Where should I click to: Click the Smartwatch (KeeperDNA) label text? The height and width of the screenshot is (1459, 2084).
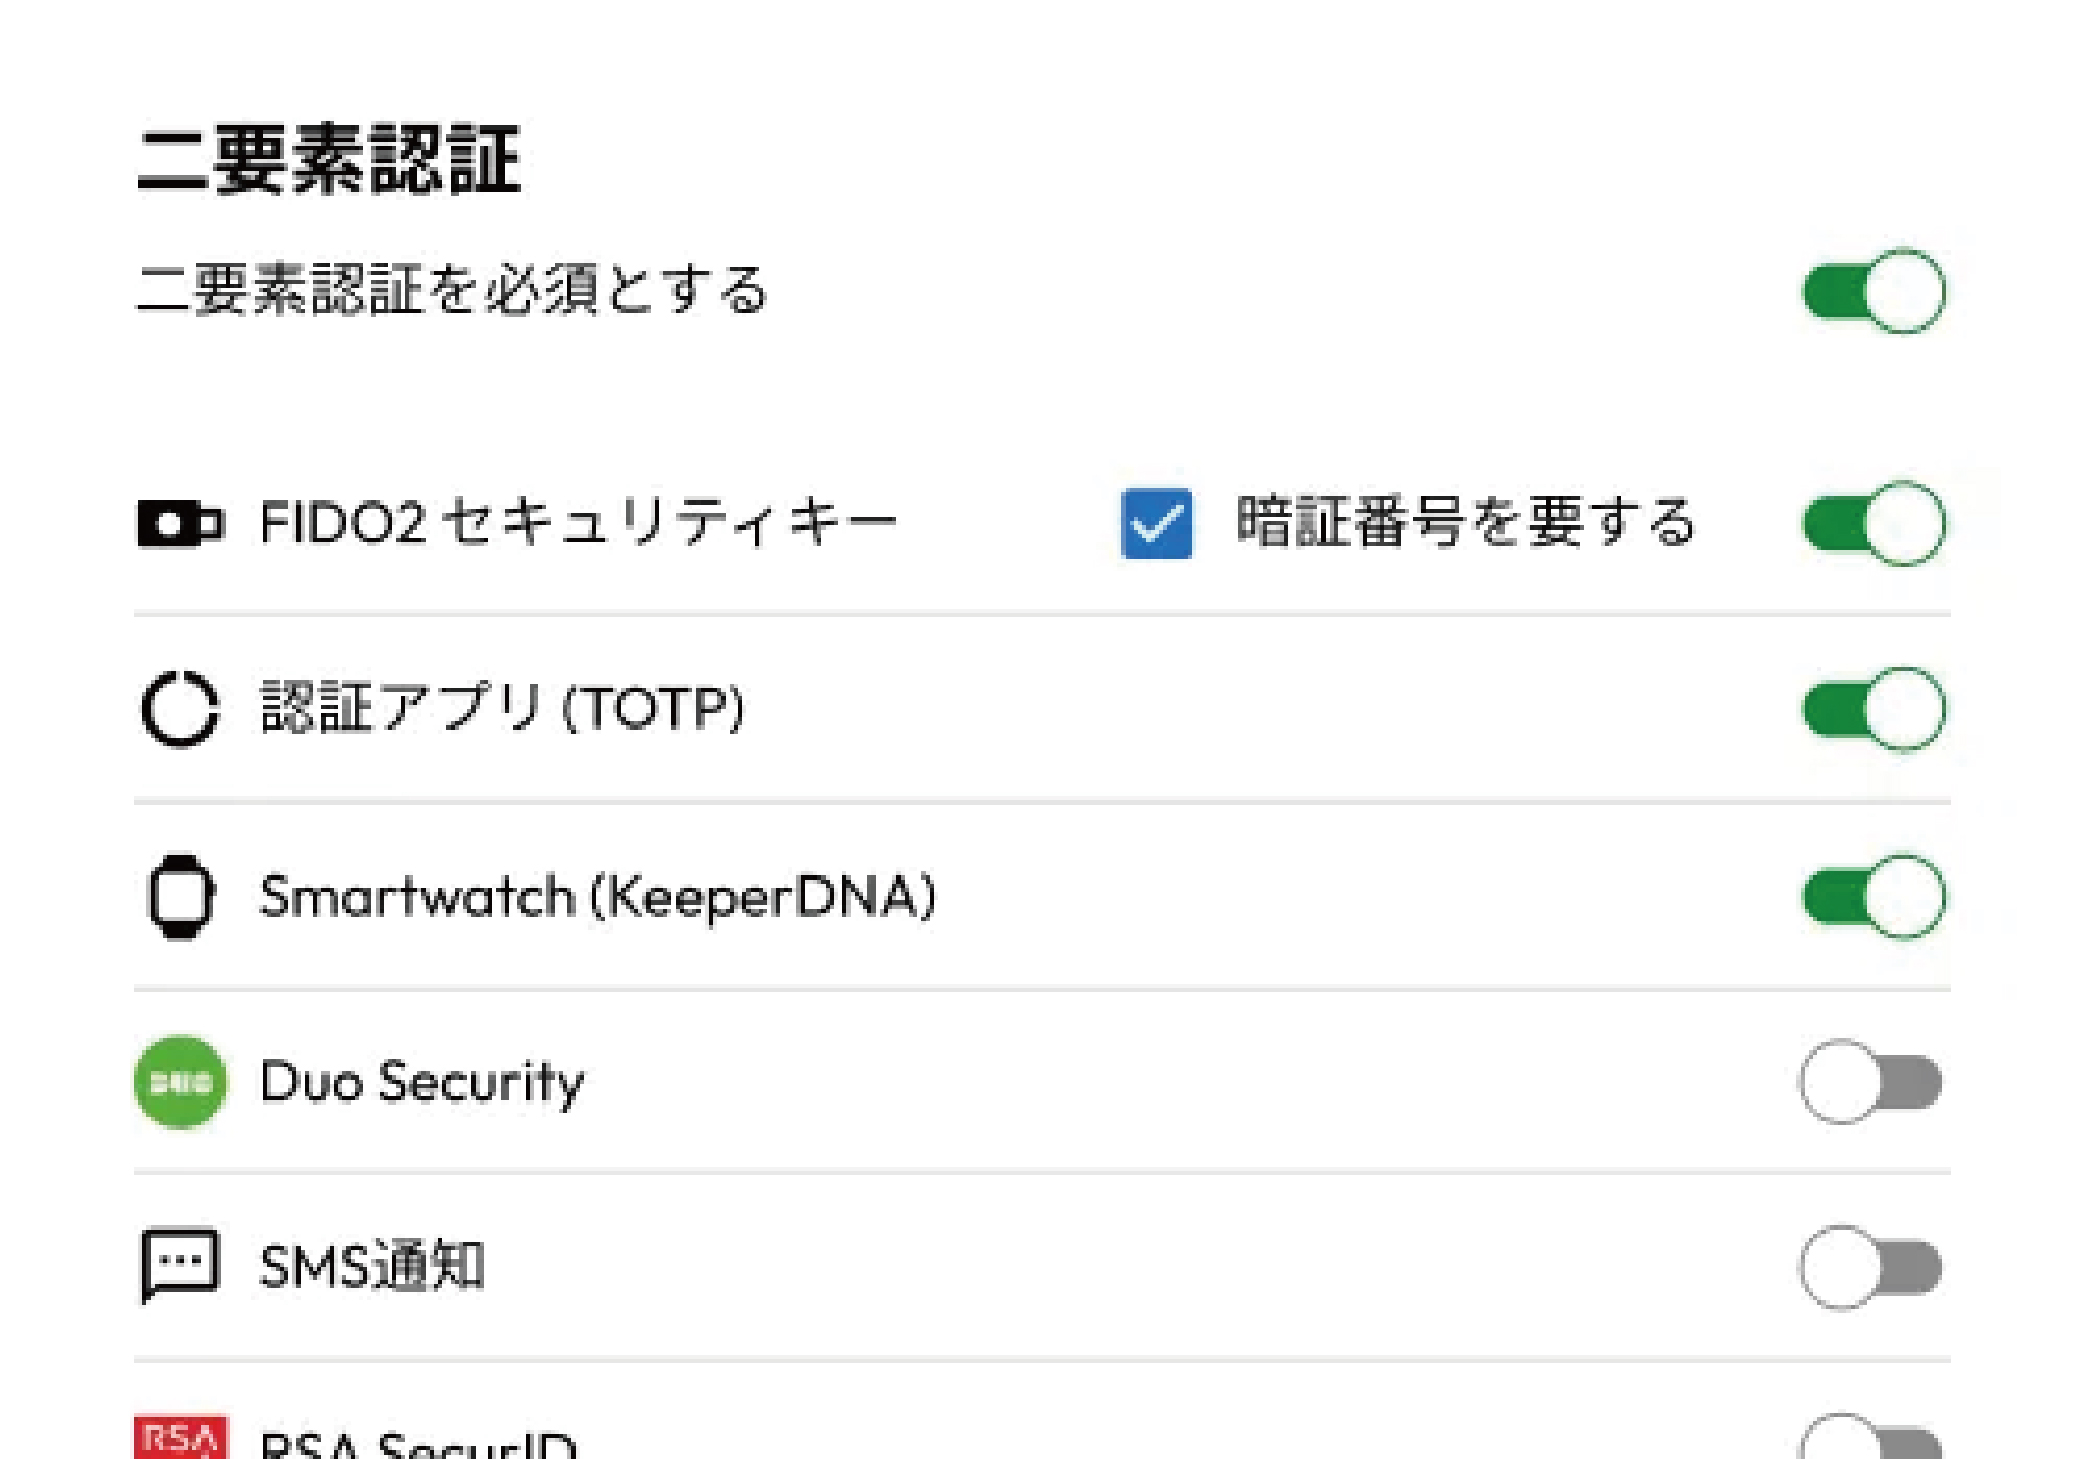[x=597, y=896]
